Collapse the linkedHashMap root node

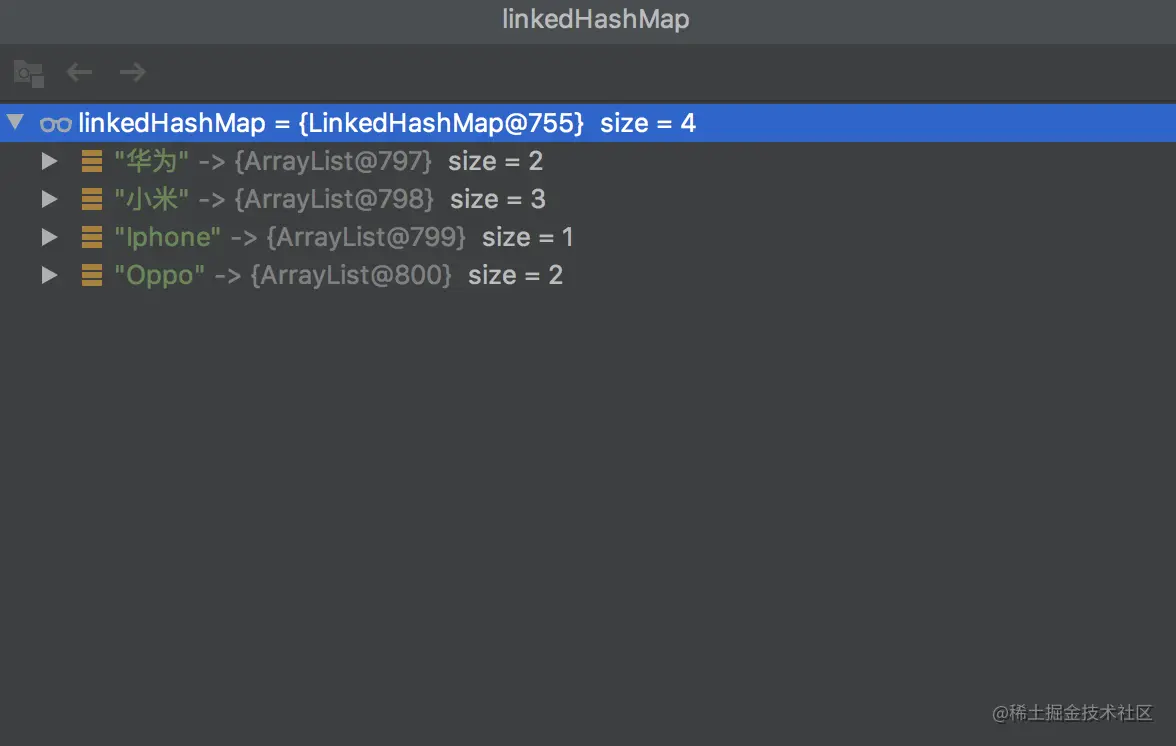[x=15, y=122]
